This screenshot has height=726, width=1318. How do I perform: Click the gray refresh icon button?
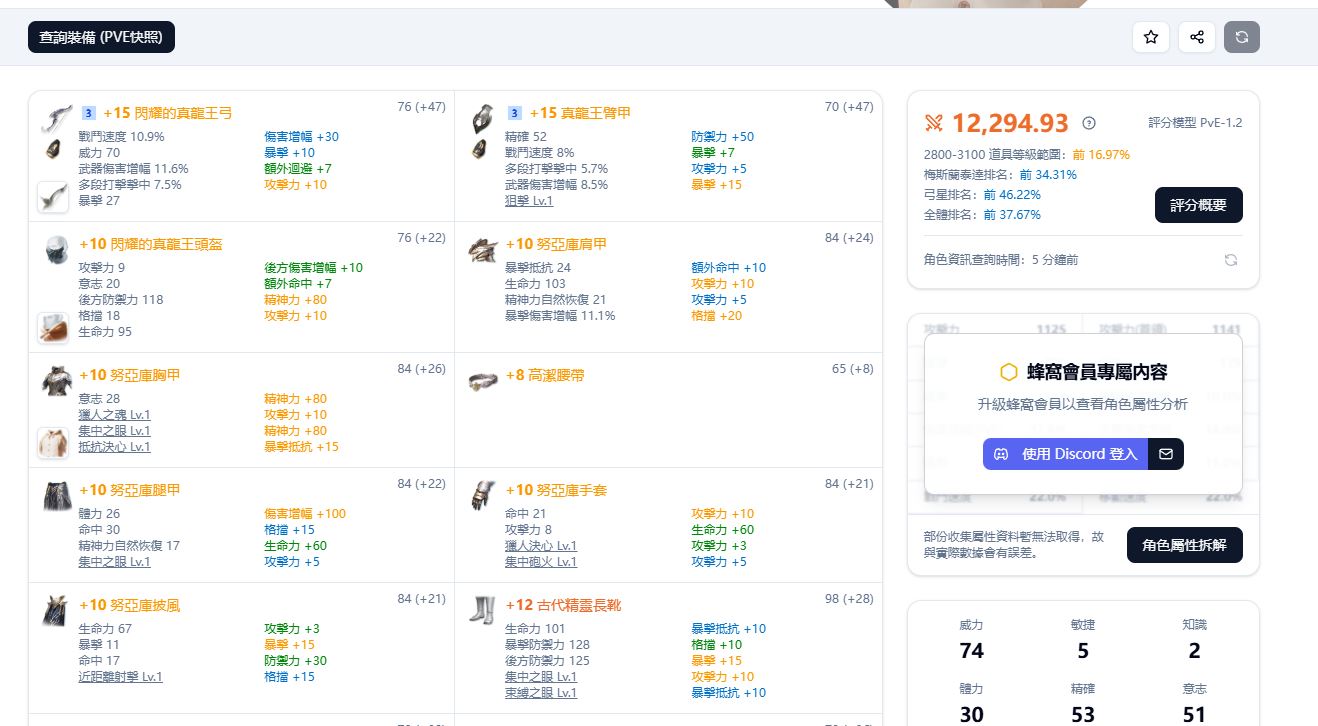click(x=1241, y=37)
